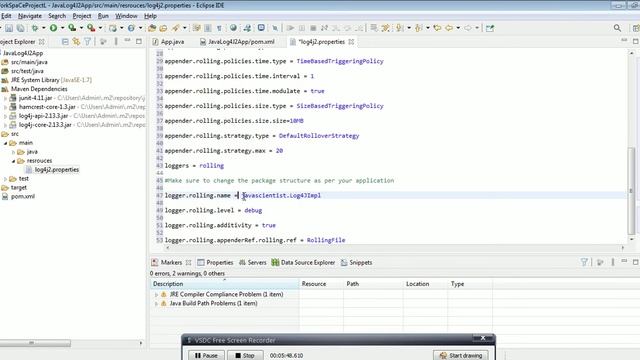Click the Next Annotation icon
640x360 pixels.
(400, 28)
